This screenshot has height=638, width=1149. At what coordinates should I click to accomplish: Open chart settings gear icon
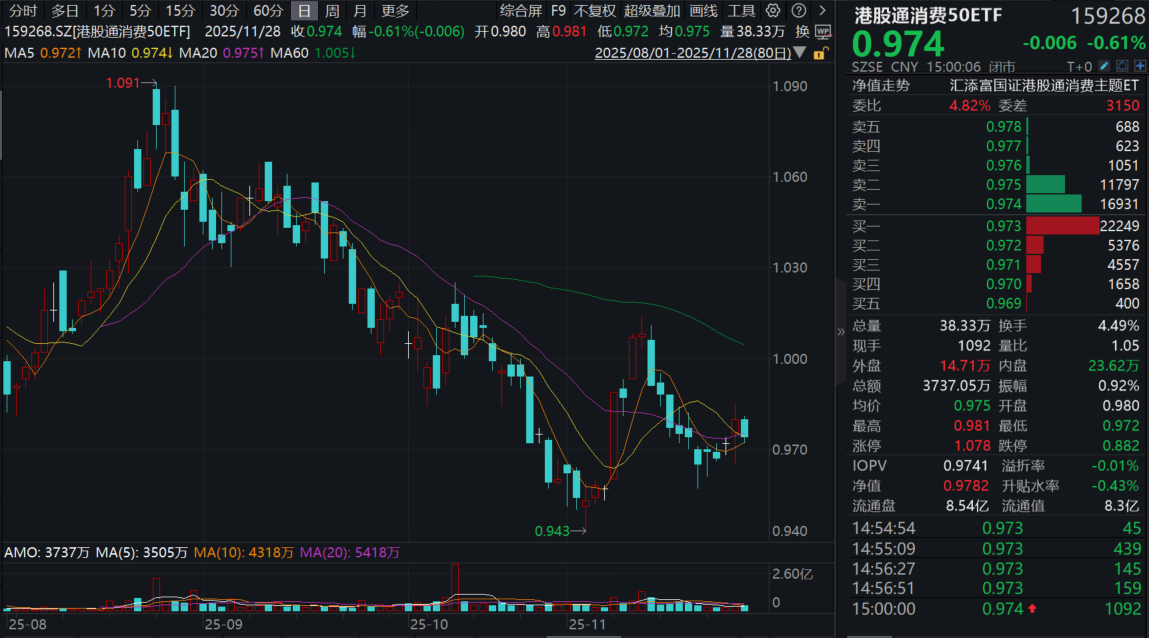coord(773,11)
